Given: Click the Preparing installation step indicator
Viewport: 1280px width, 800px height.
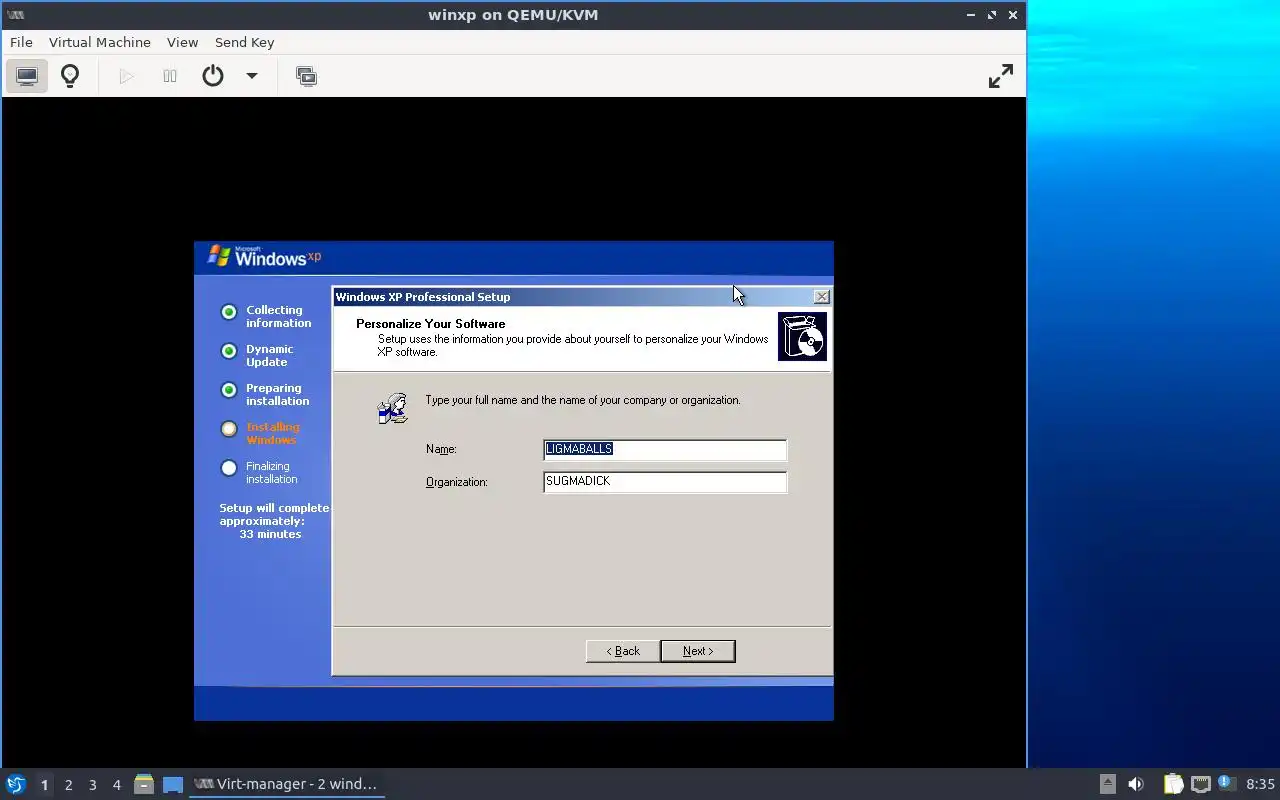Looking at the screenshot, I should click(229, 390).
